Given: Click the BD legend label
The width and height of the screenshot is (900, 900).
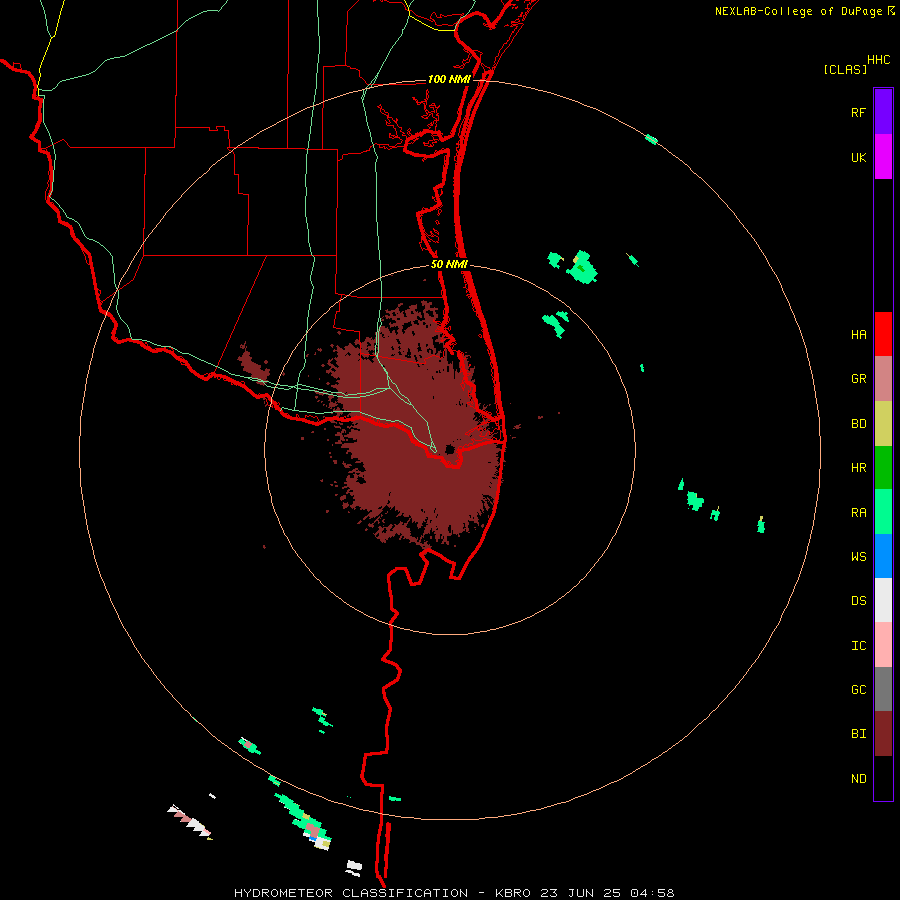Looking at the screenshot, I should (x=858, y=424).
